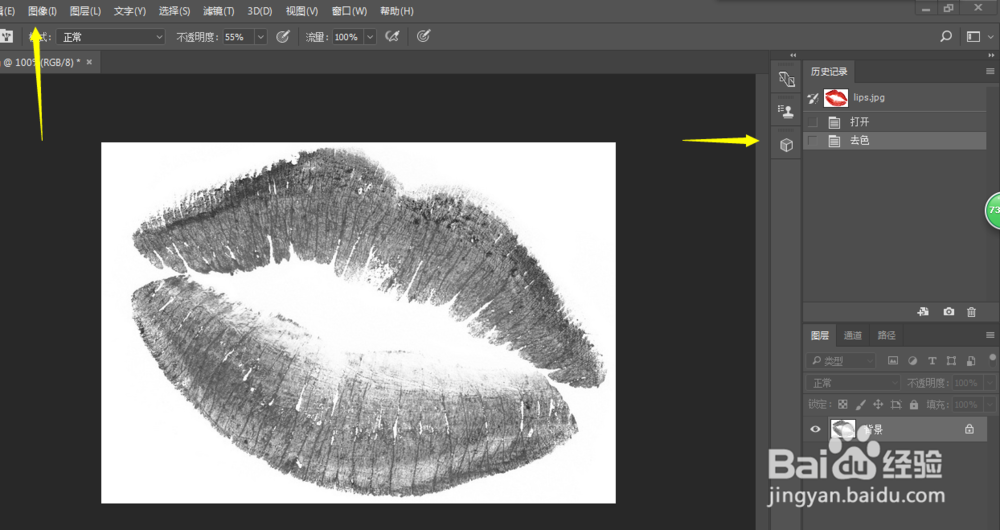Open the 3D(D) menu
This screenshot has height=530, width=1000.
(x=260, y=11)
